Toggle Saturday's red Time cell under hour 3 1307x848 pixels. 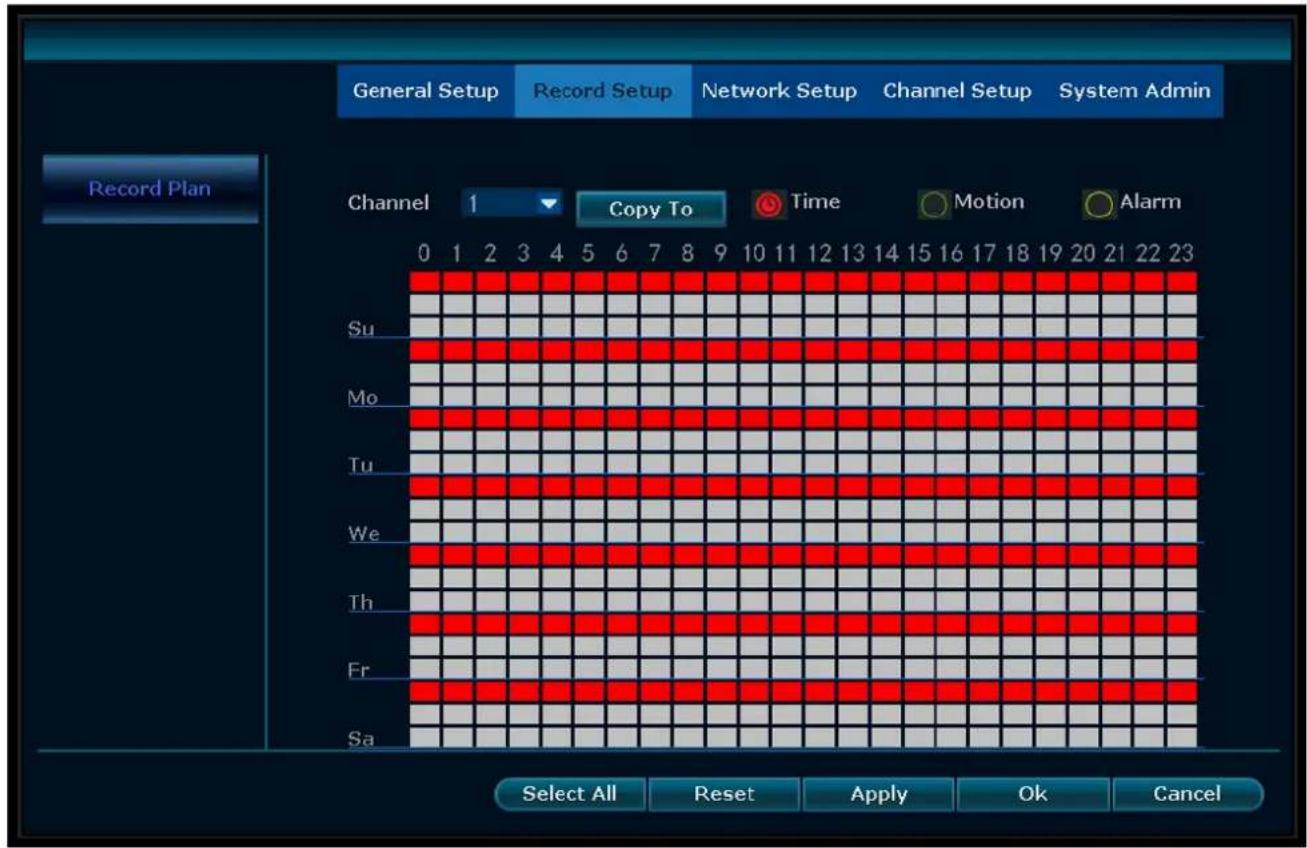point(524,690)
